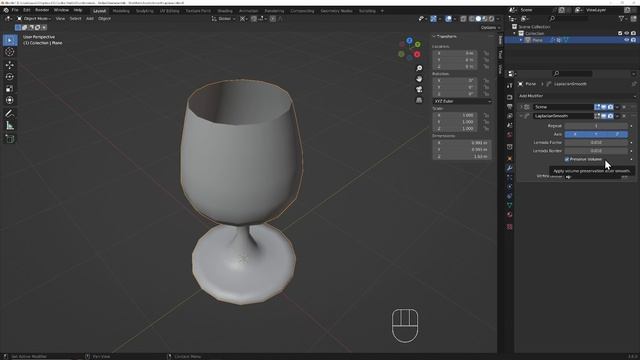640x360 pixels.
Task: Hide Collection with its eye icon
Action: 627,33
